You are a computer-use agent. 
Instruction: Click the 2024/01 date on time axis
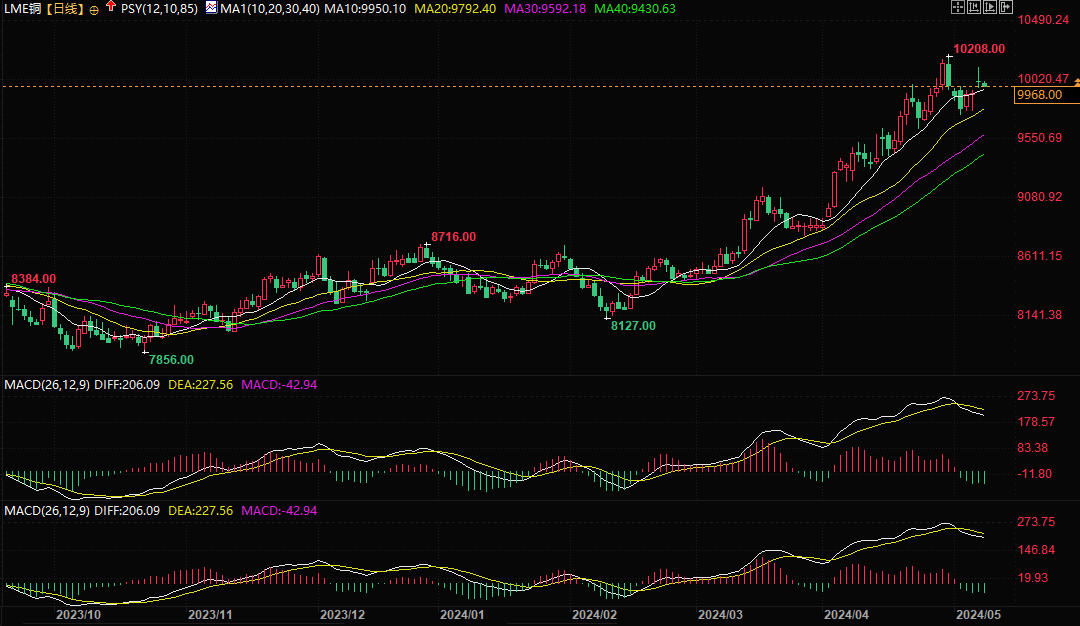tap(463, 615)
